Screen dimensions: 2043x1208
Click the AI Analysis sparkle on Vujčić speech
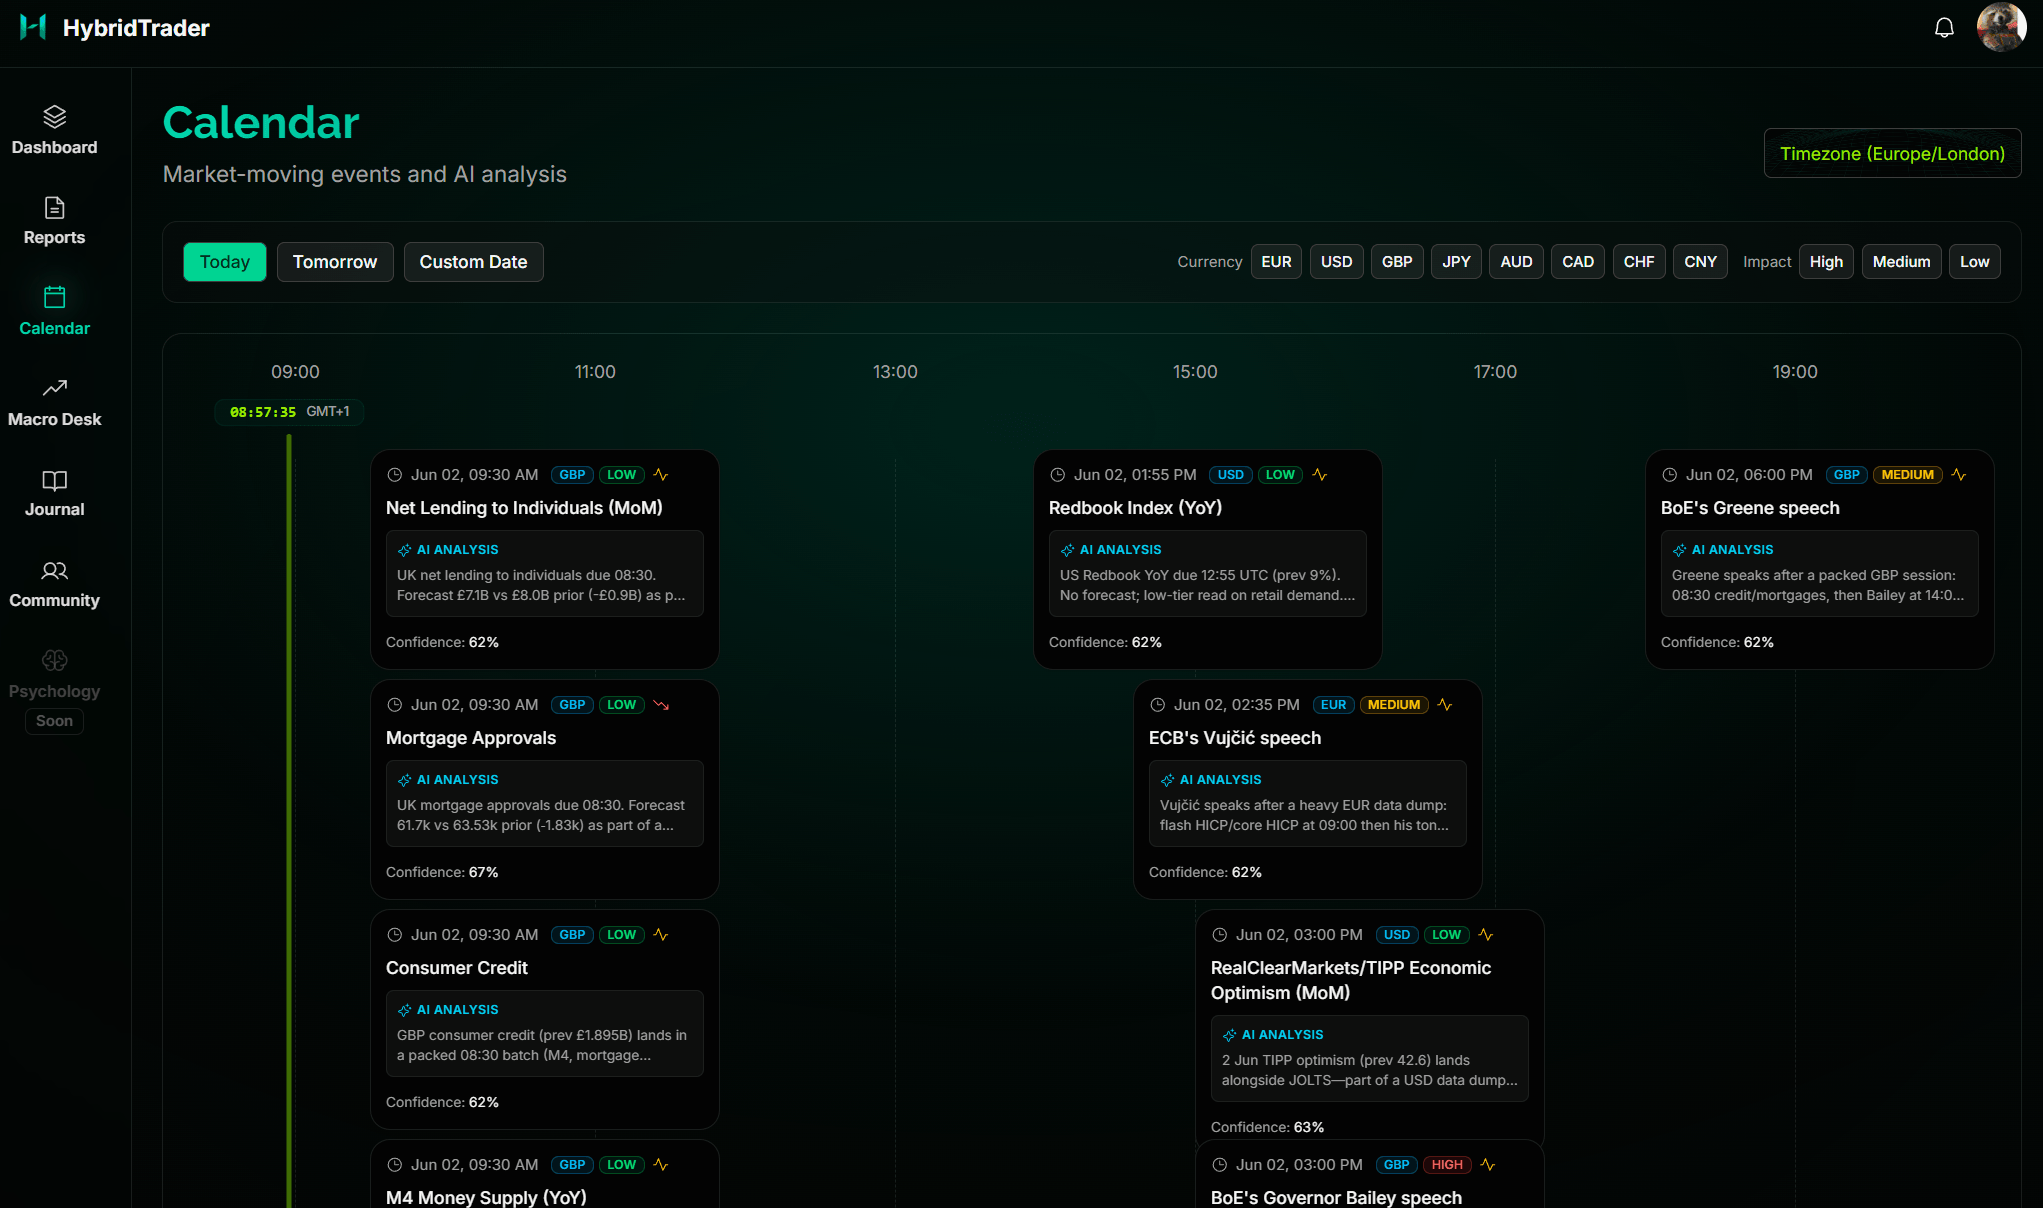[x=1168, y=780]
